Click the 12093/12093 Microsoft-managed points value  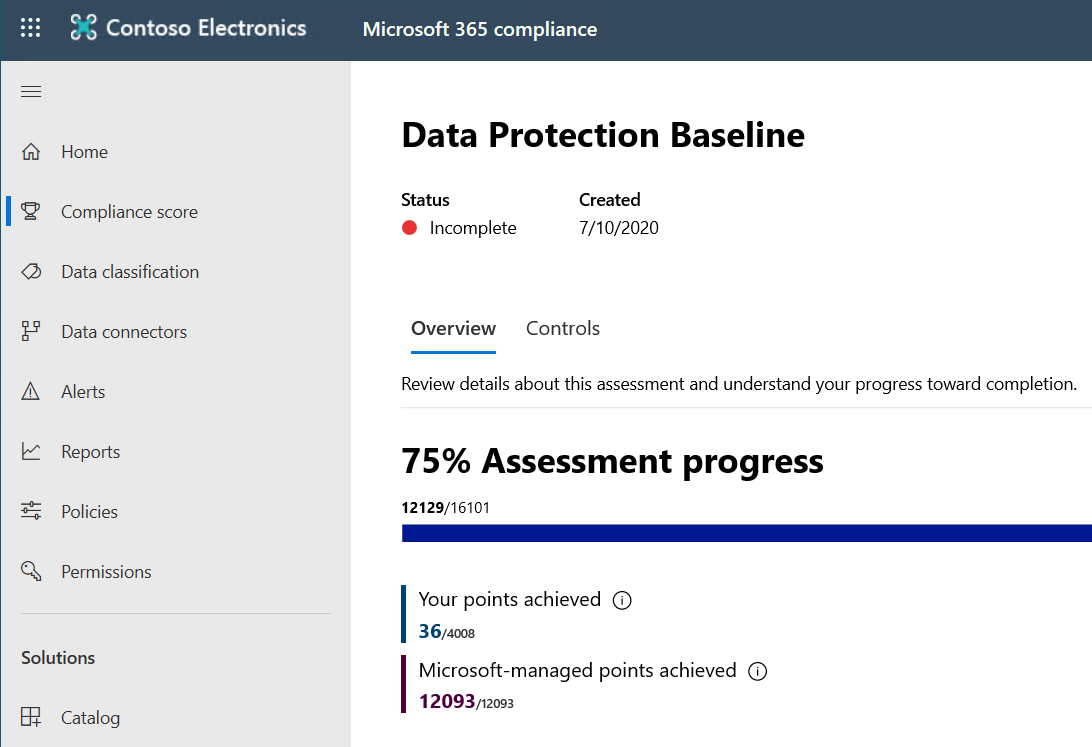[x=466, y=702]
